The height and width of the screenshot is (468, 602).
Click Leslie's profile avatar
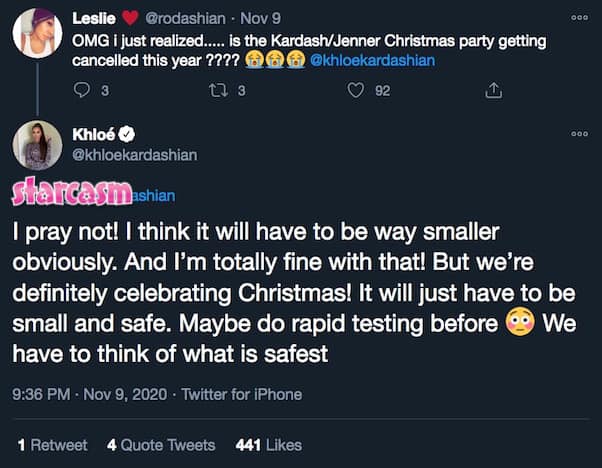tap(38, 33)
